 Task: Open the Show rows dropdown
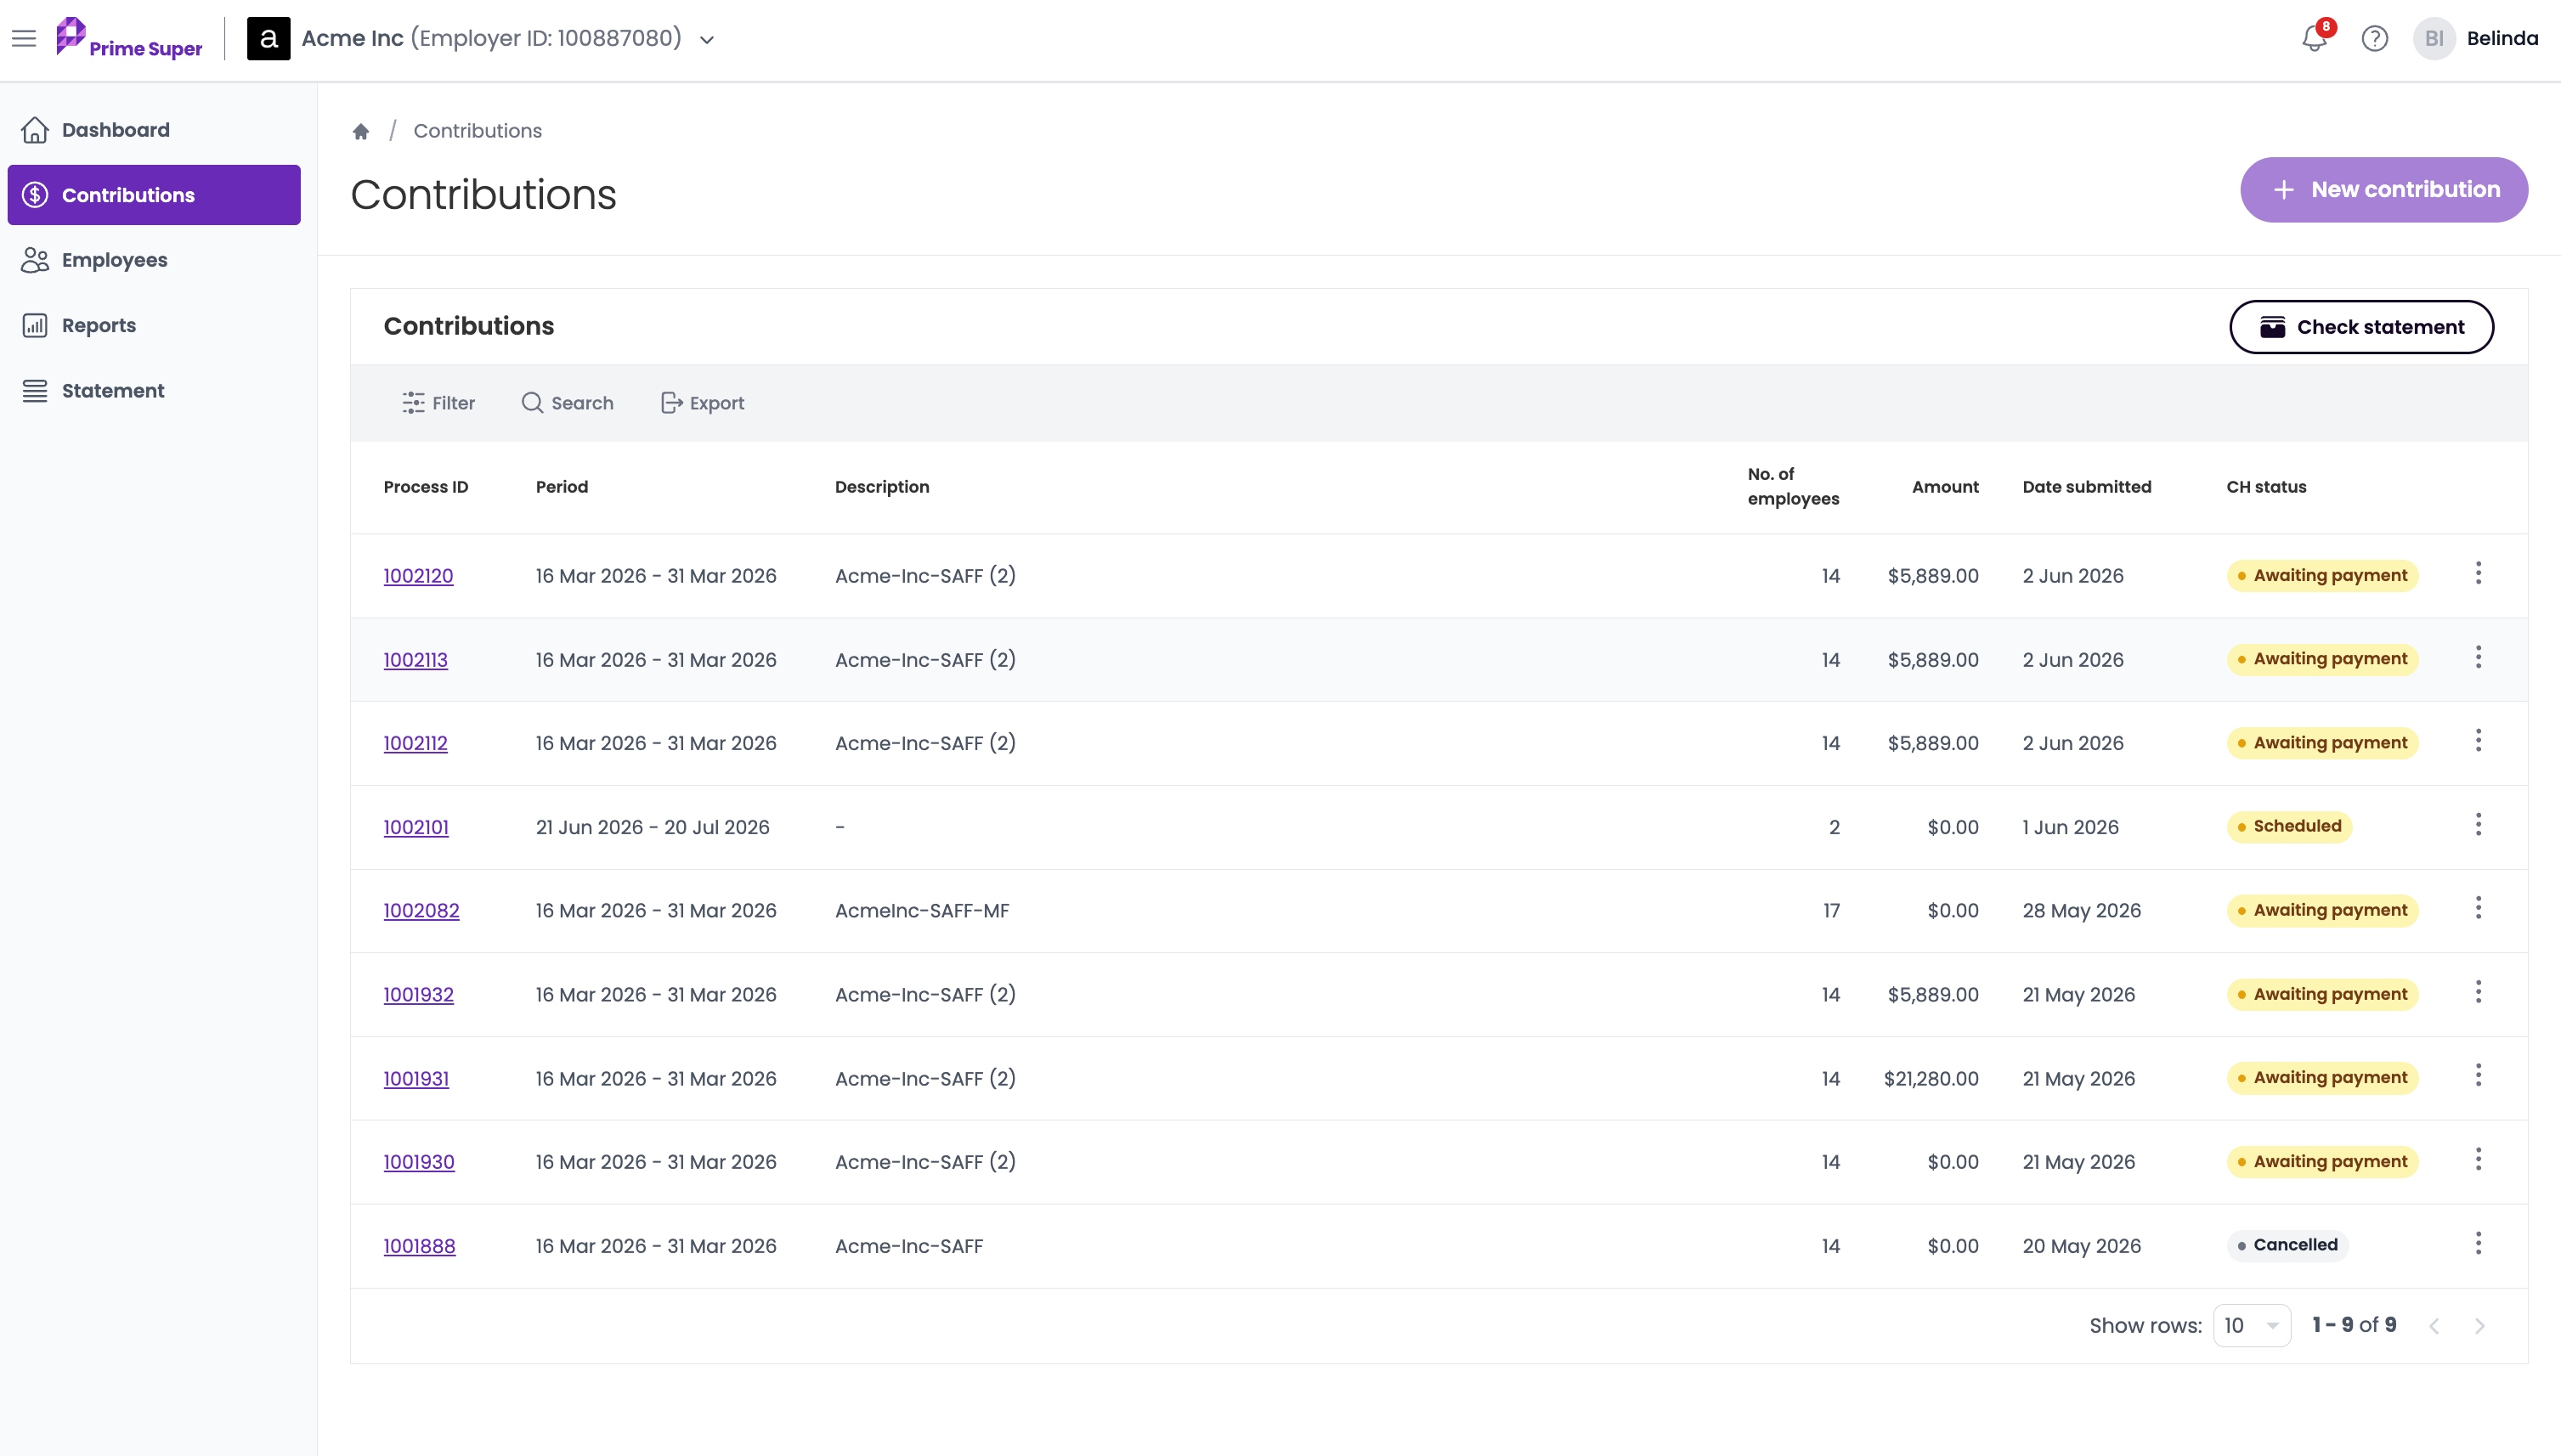point(2252,1325)
